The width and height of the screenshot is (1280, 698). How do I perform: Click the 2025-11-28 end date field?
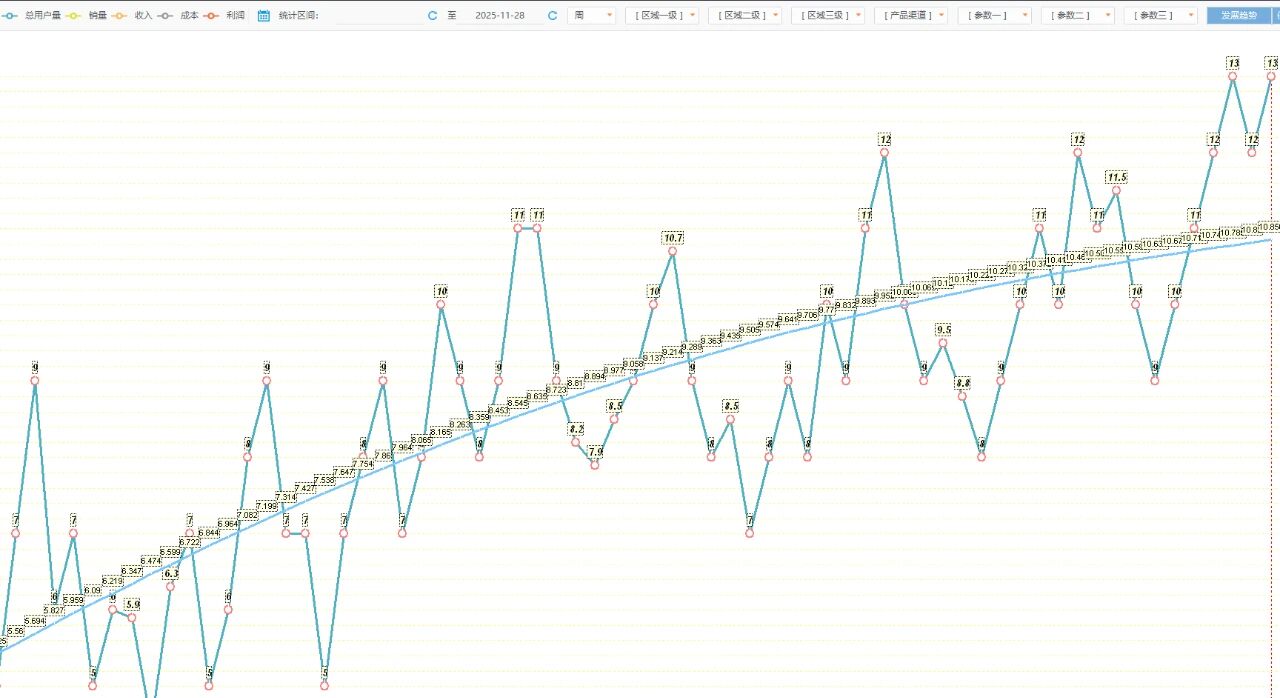coord(499,16)
